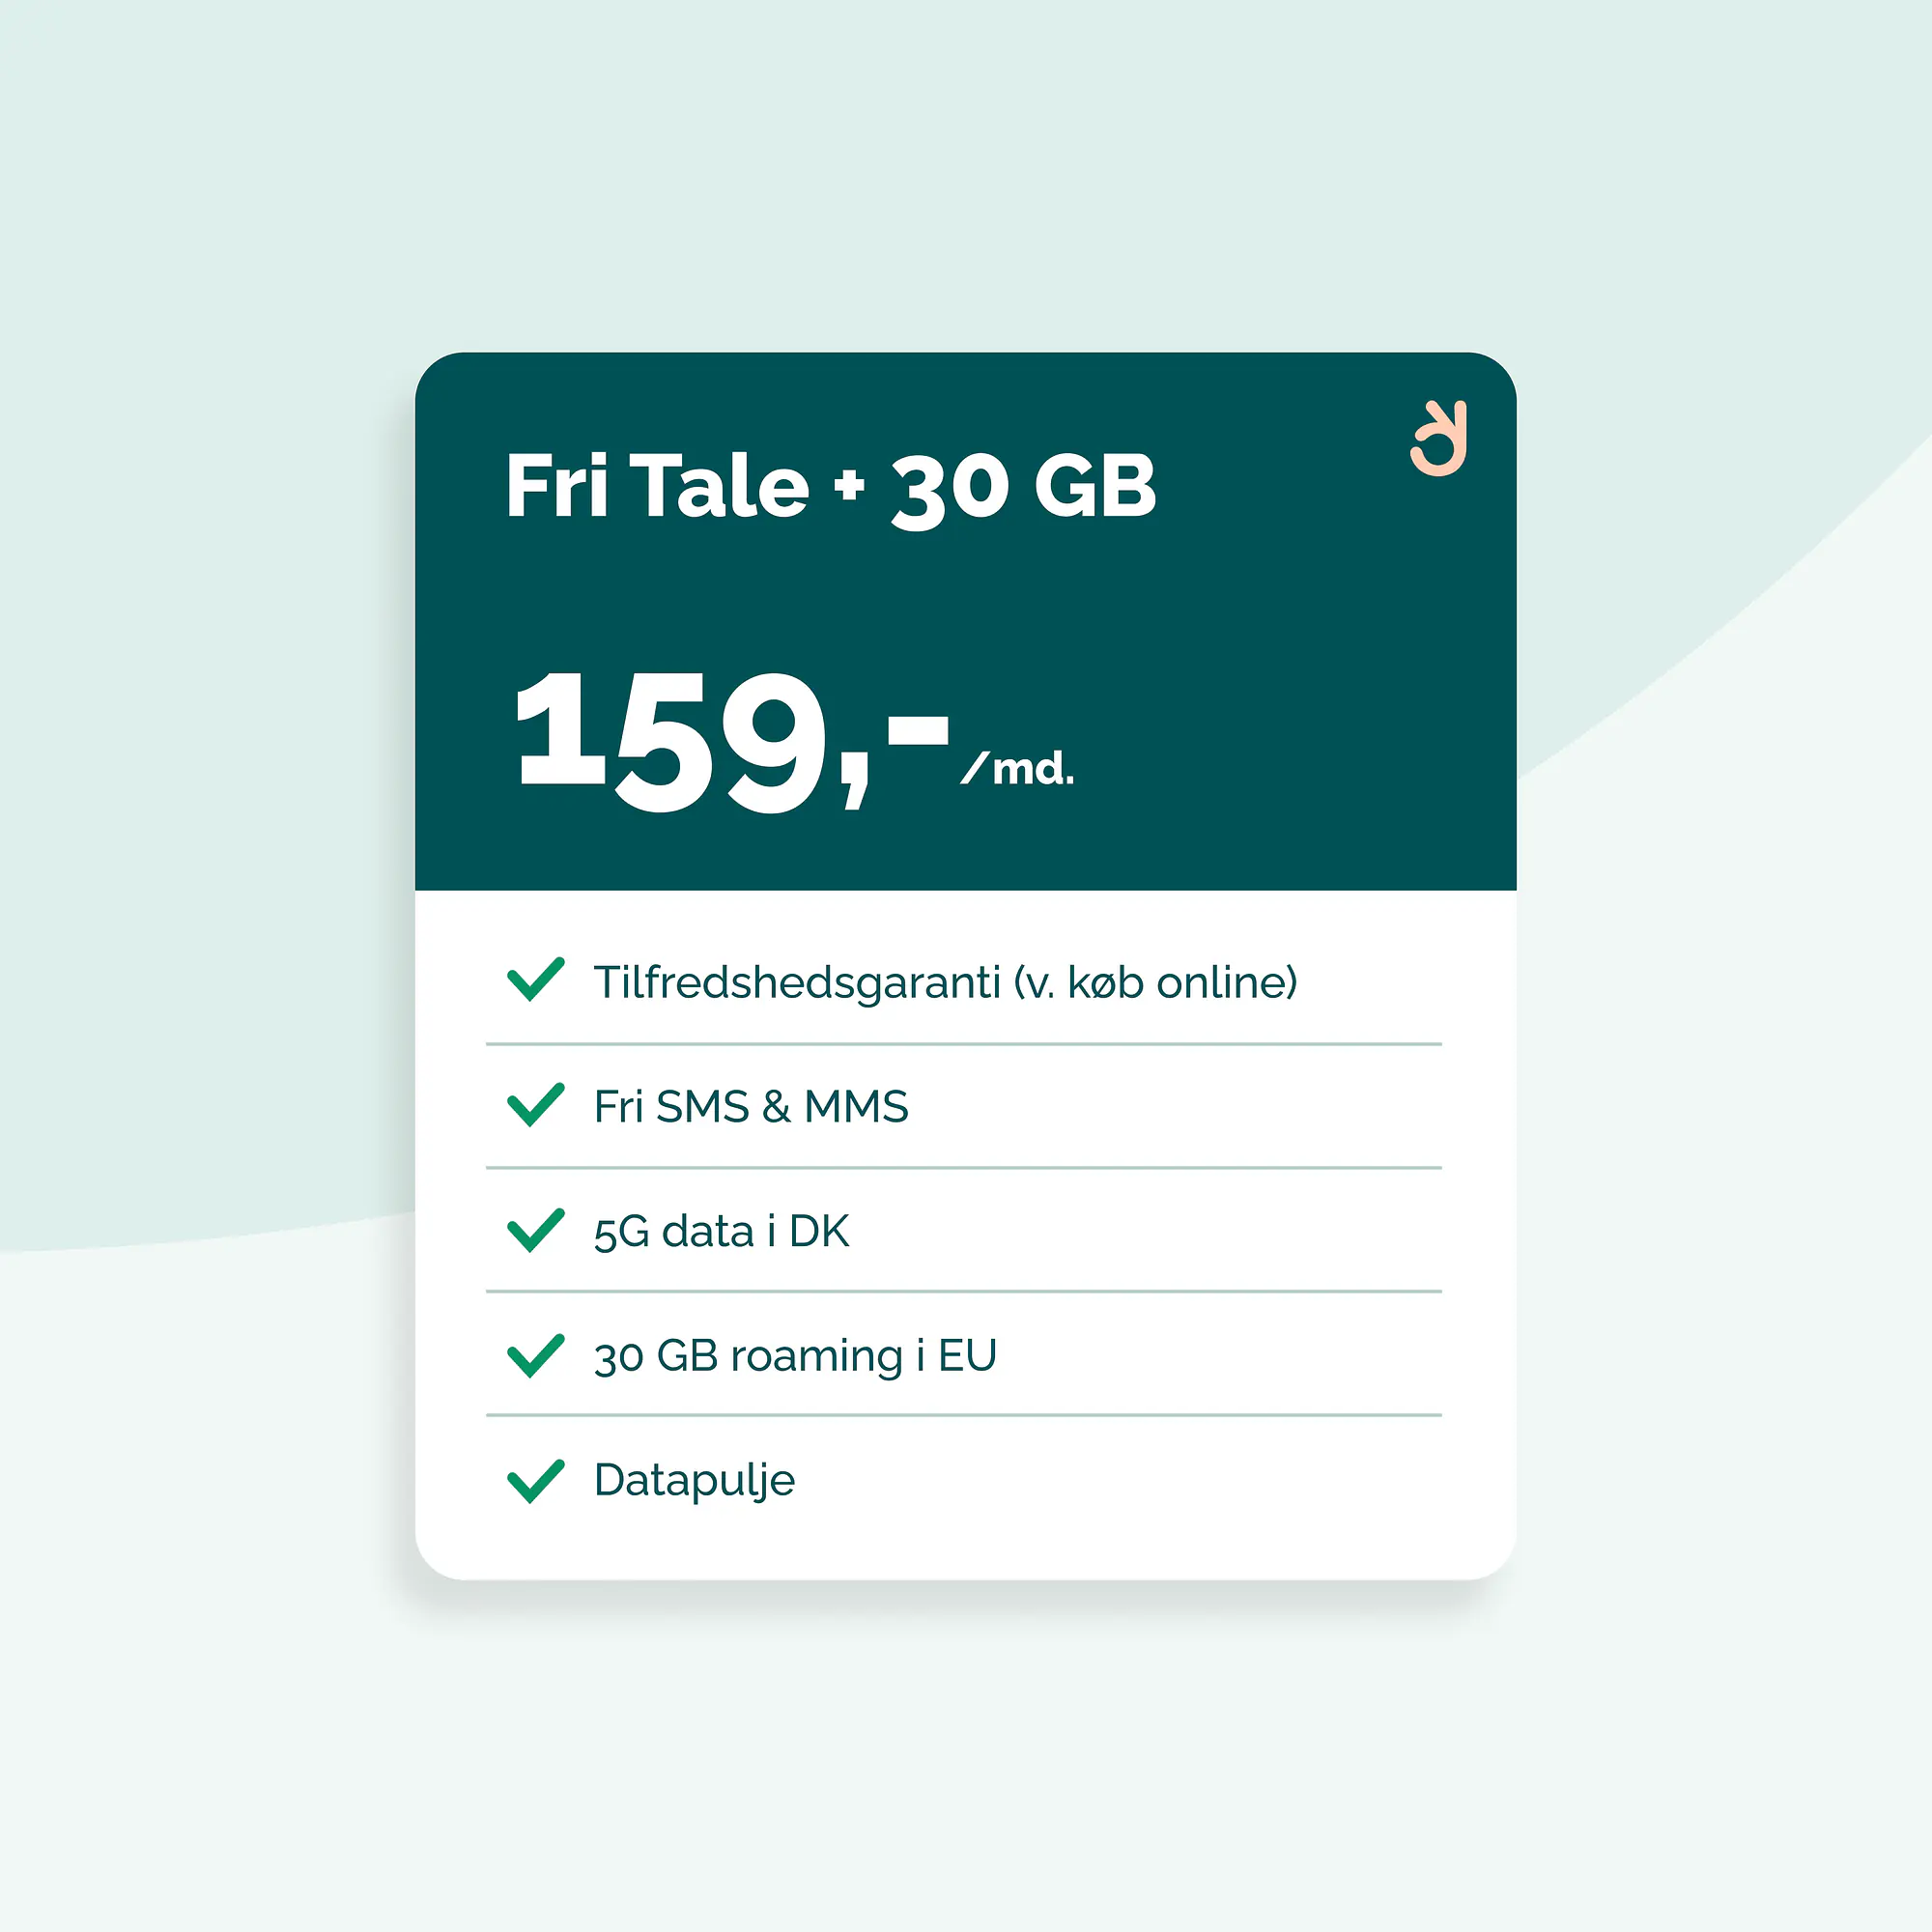Click "DK" in the 5G data row
Screen dimensions: 1932x1932
(x=819, y=1231)
